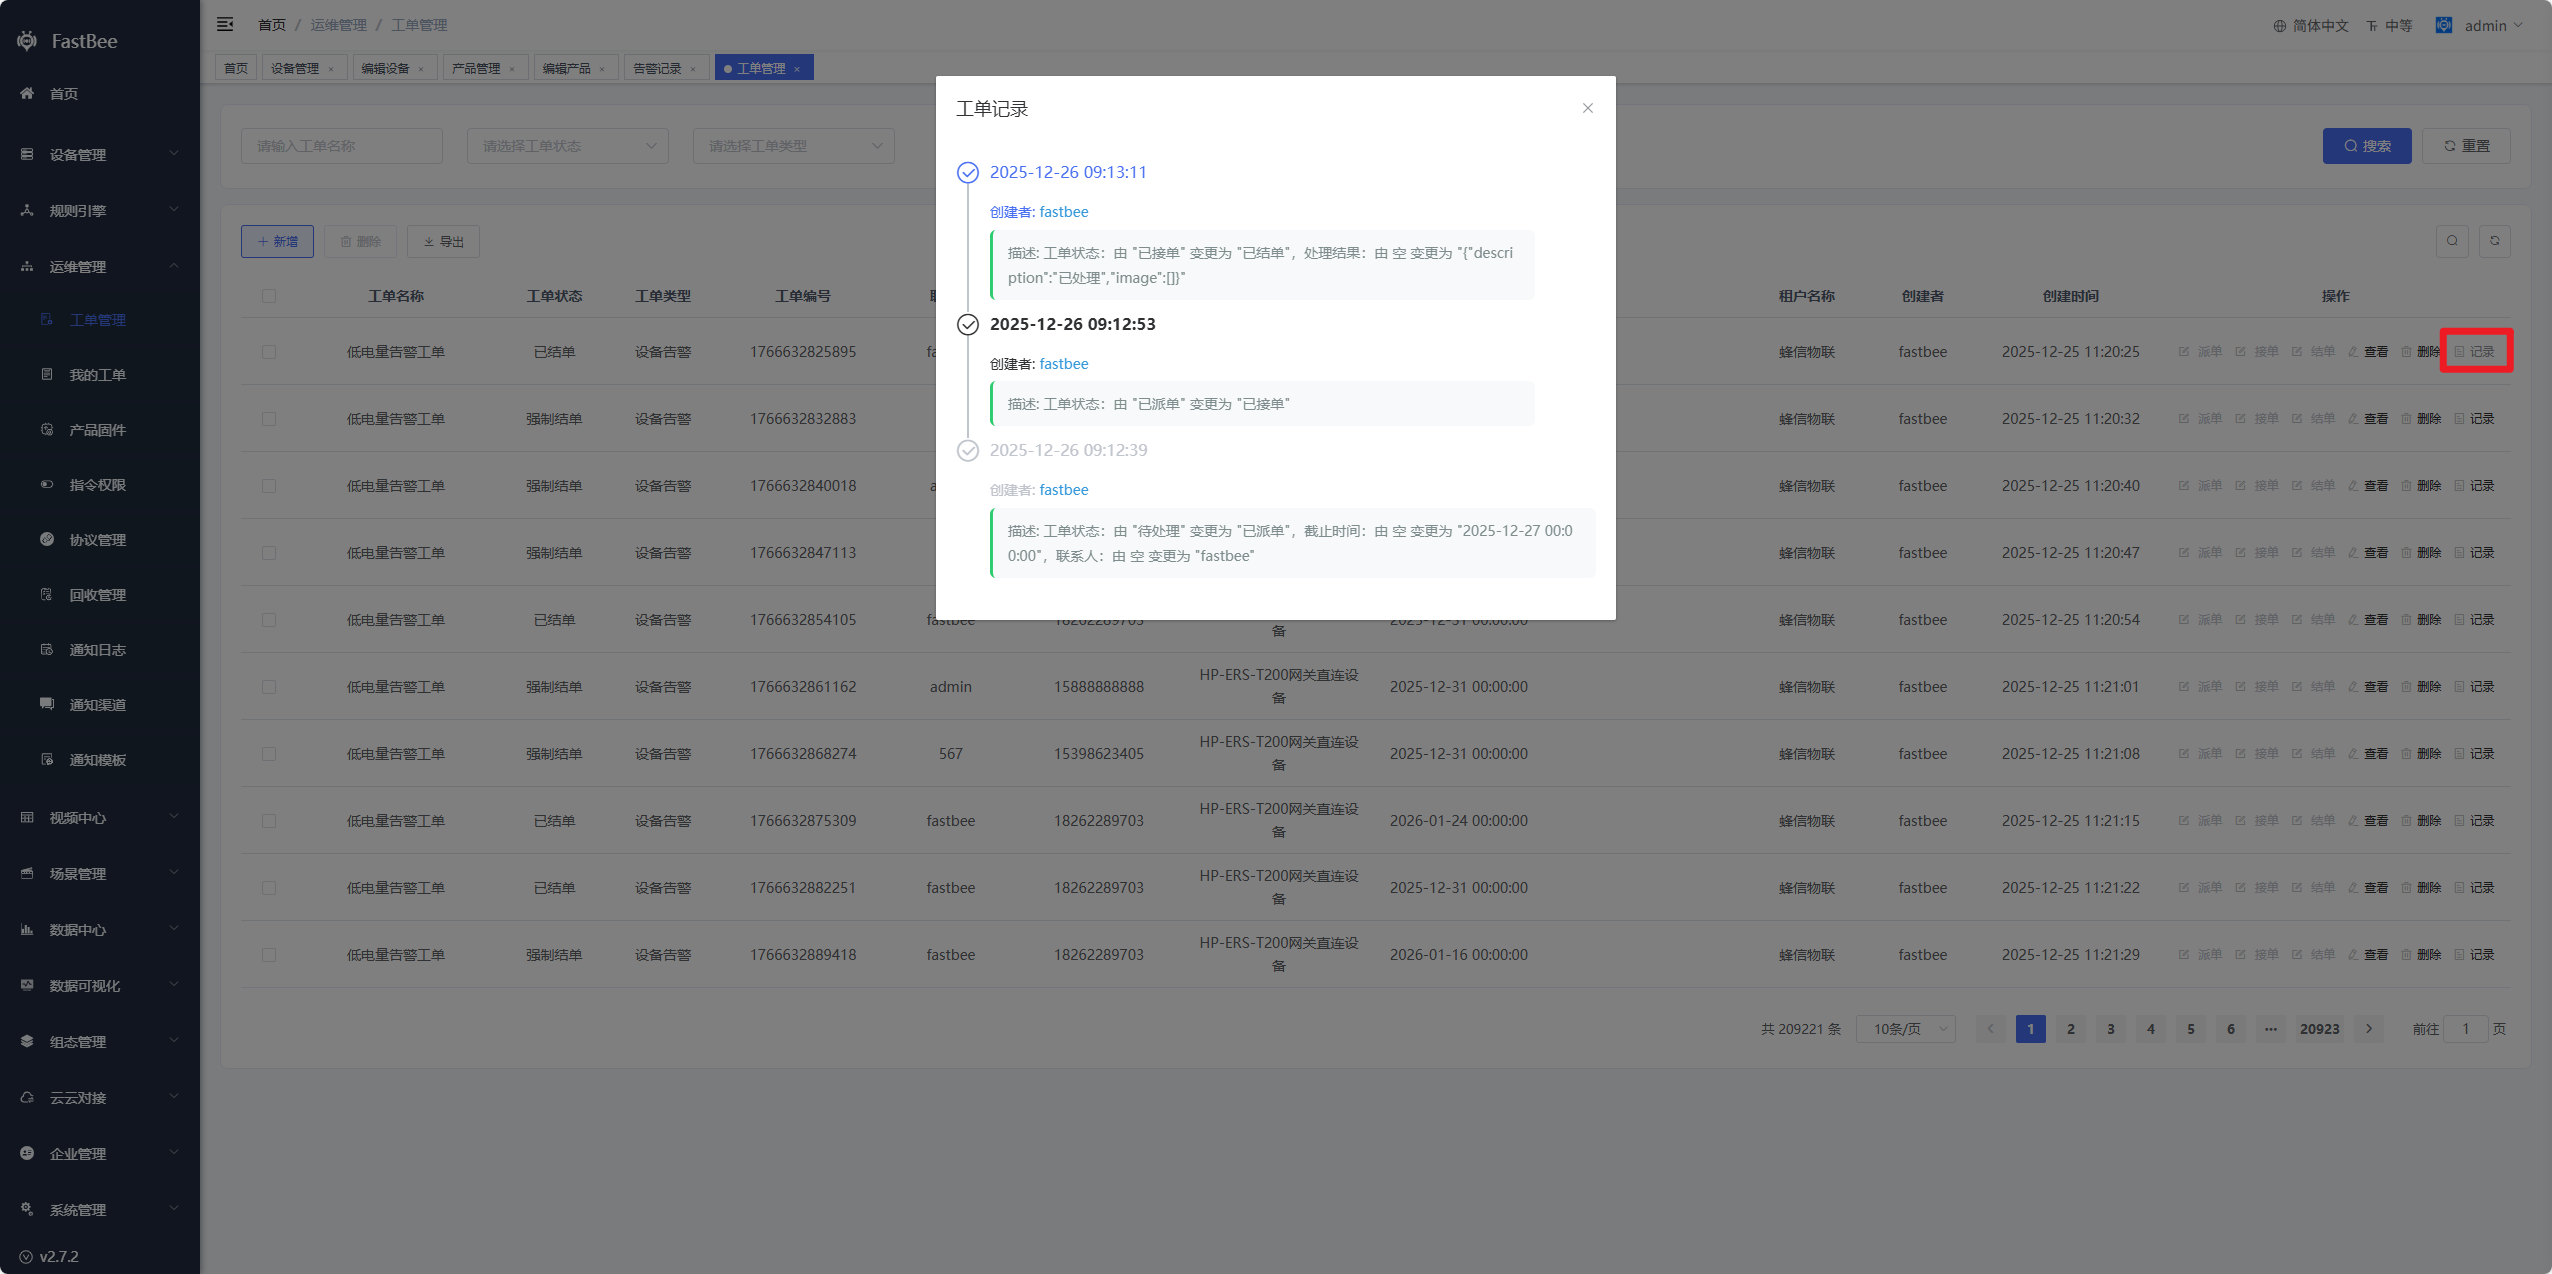Check the row with 工单编号 1766632861162
Image resolution: width=2552 pixels, height=1274 pixels.
point(269,687)
